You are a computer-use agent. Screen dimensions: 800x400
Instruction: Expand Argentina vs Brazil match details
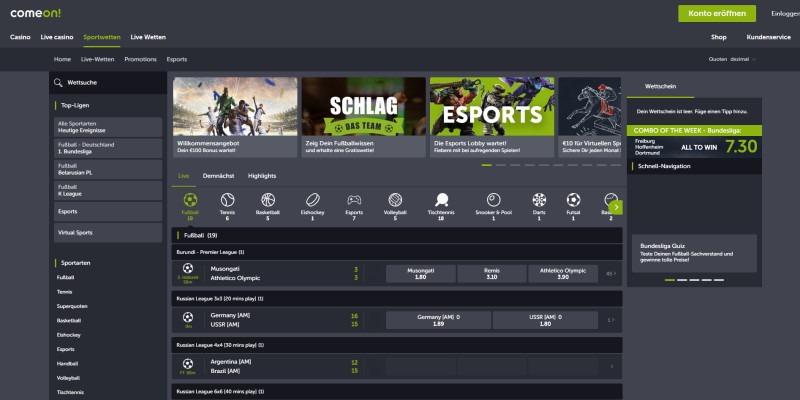click(612, 366)
